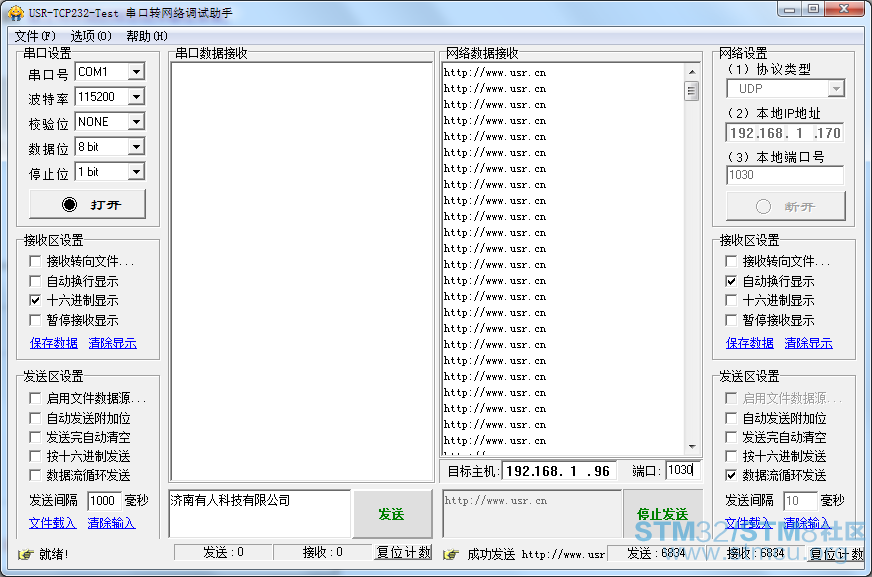This screenshot has height=577, width=872.
Task: Uncheck network 数据流循环发送 checkbox
Action: [731, 475]
